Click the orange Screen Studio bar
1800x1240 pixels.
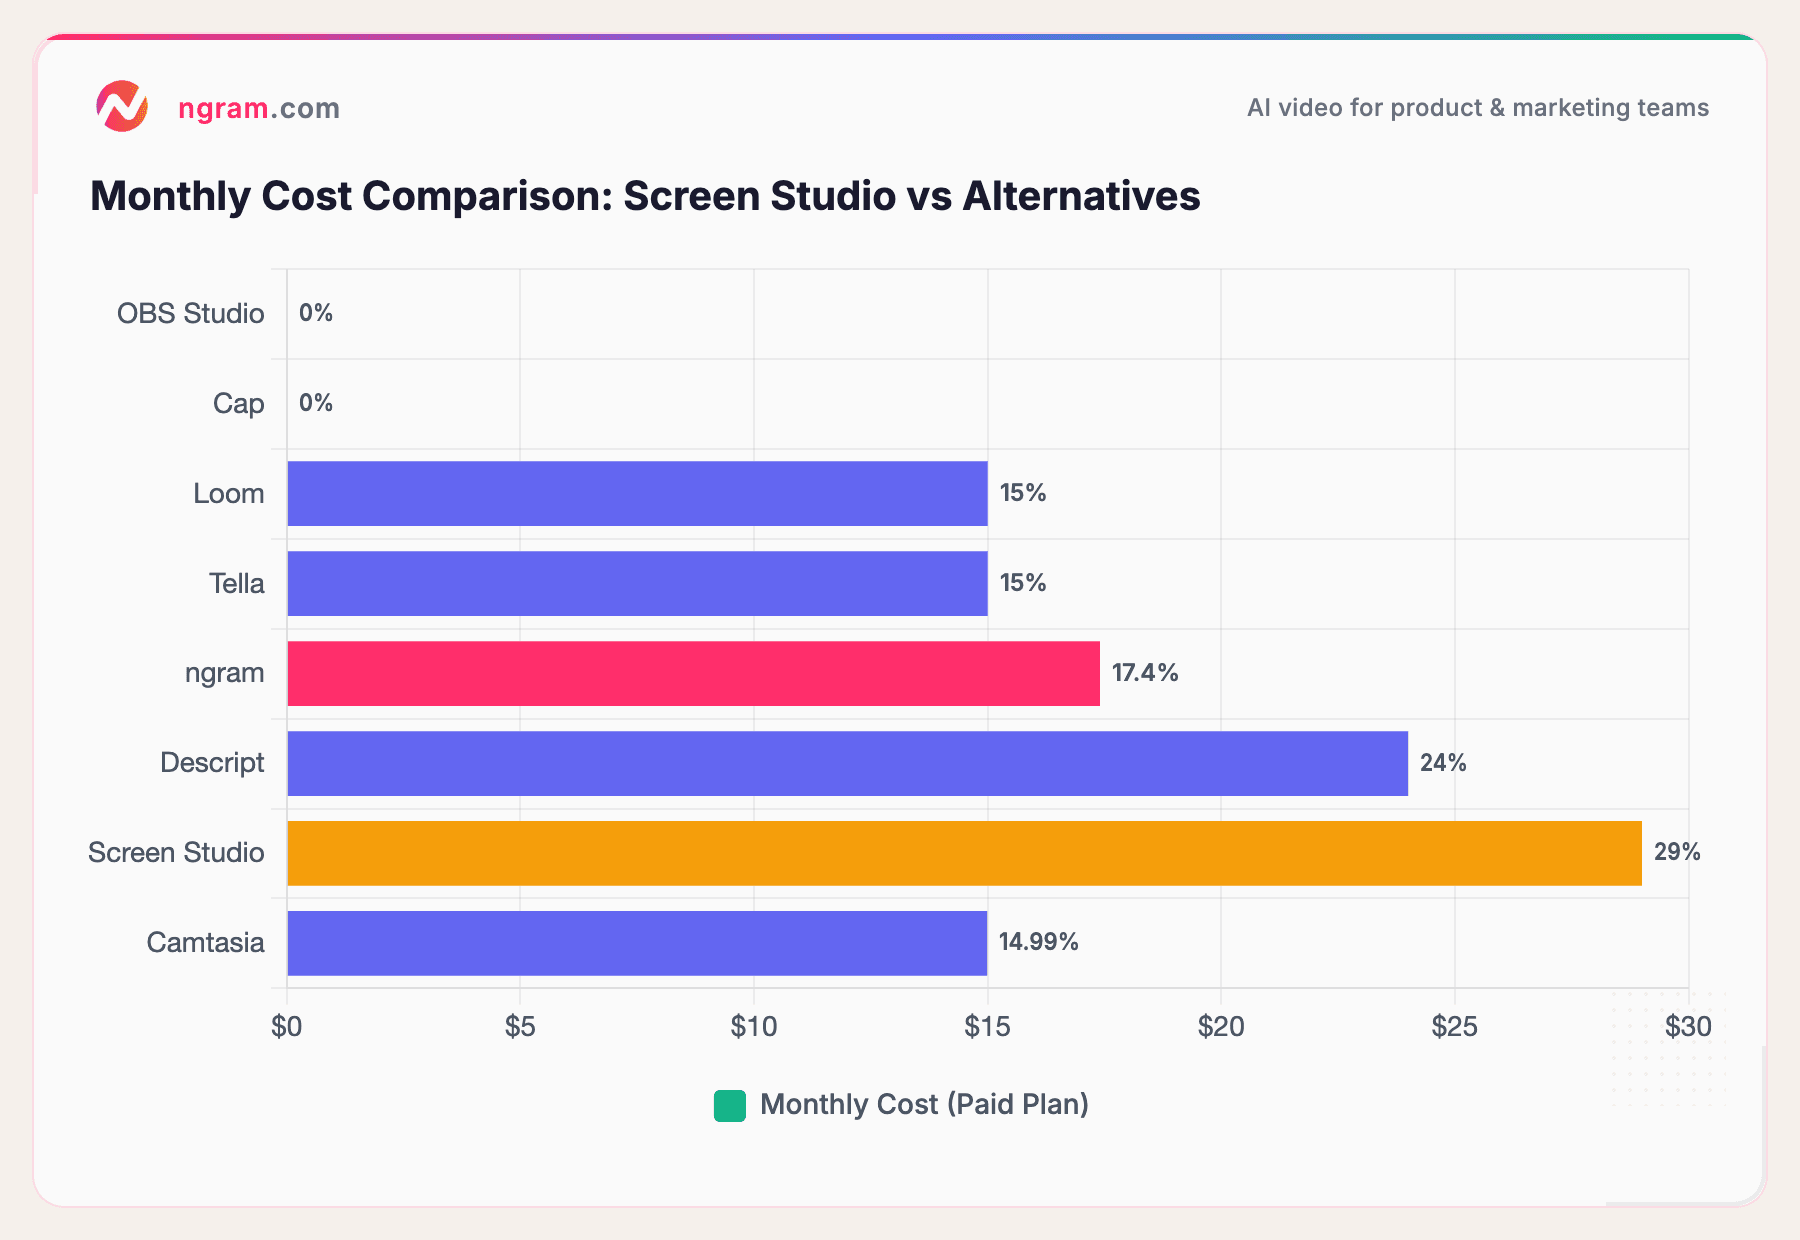coord(960,852)
